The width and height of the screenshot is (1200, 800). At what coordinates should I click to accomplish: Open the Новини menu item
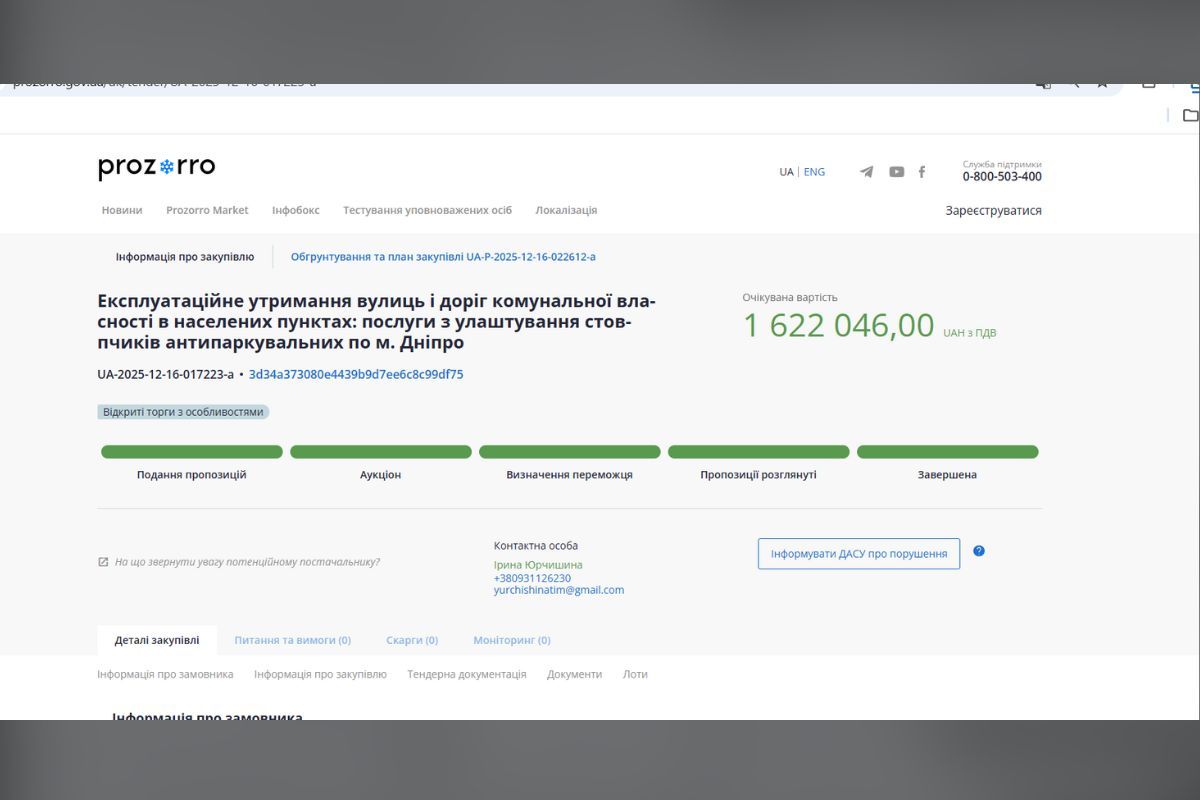tap(121, 210)
